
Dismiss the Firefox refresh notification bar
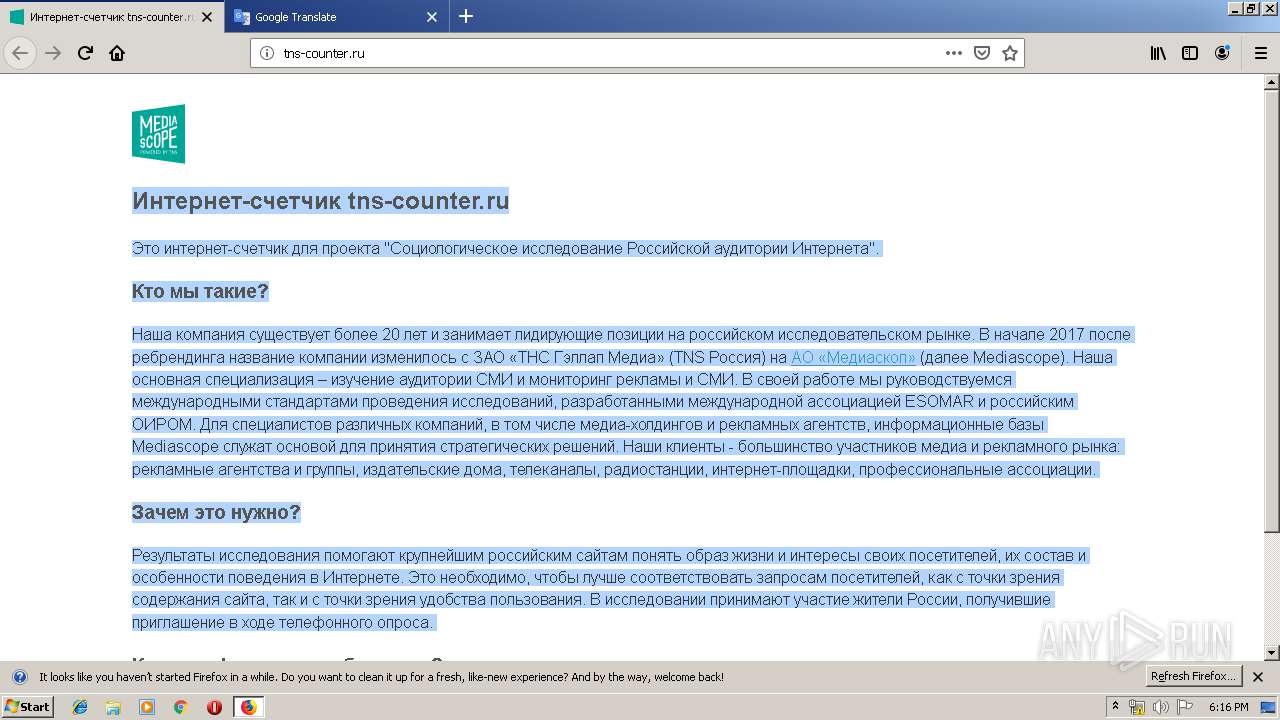tap(1258, 677)
